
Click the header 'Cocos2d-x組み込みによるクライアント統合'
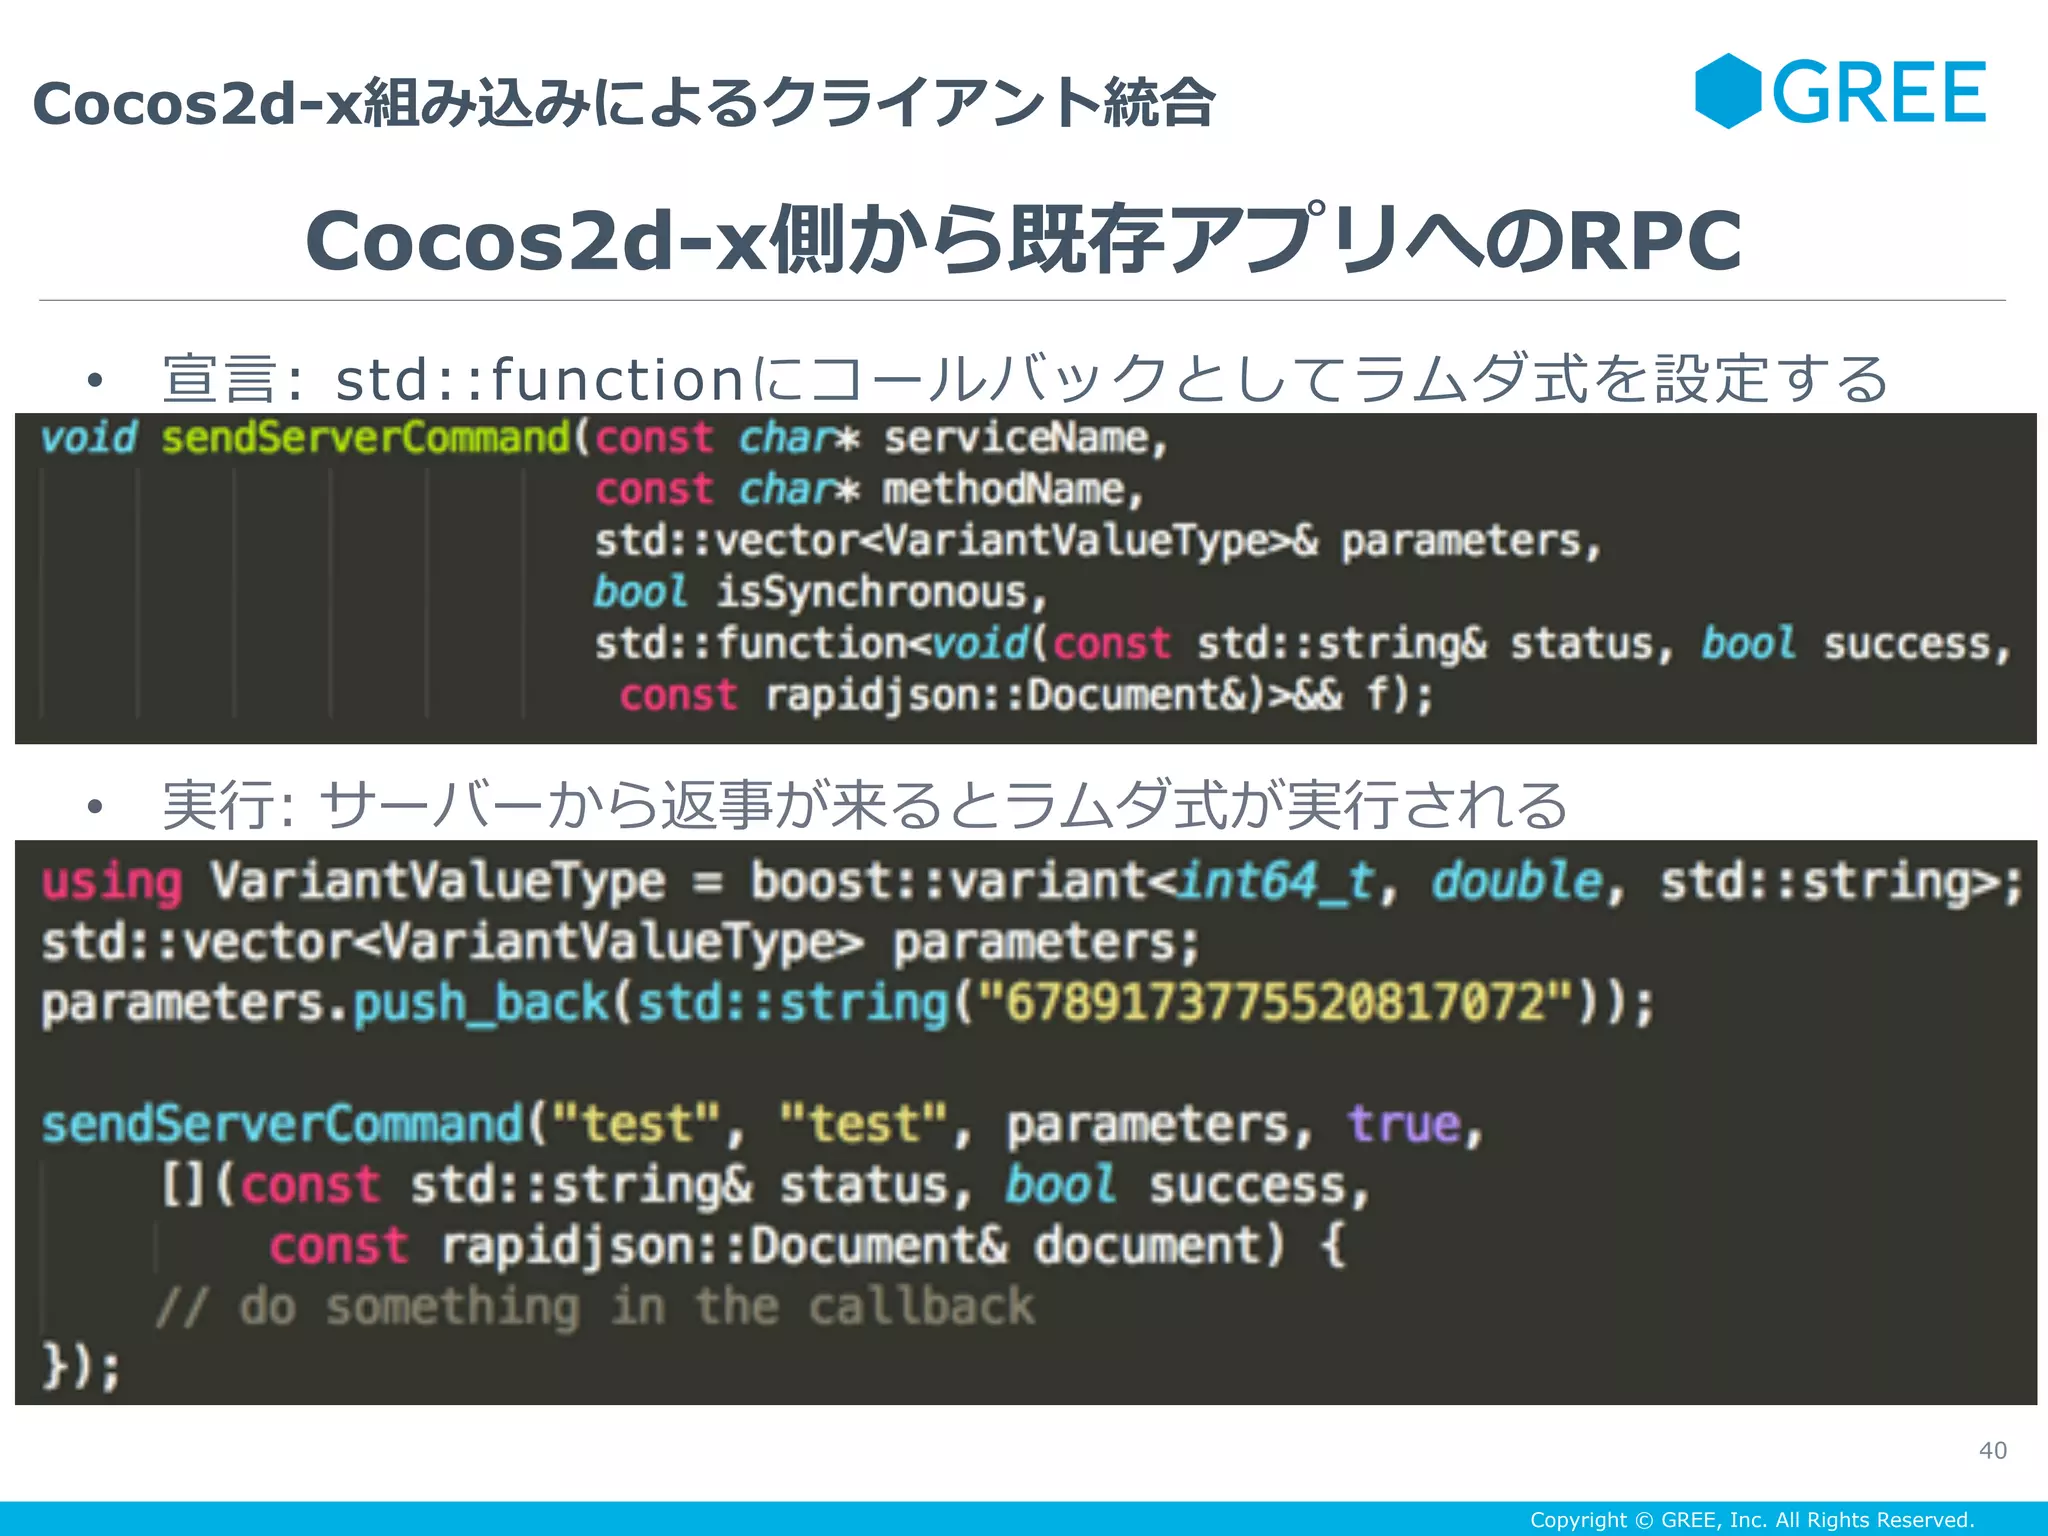624,103
